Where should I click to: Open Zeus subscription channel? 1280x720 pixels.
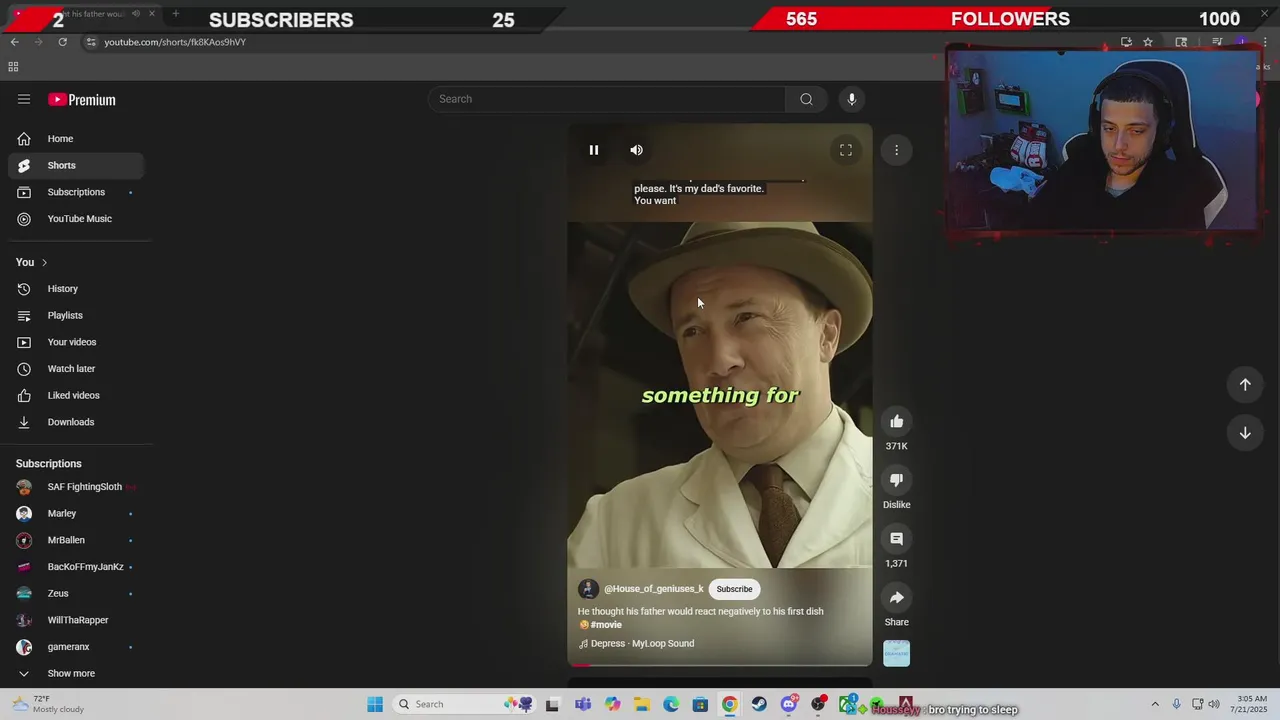(76, 593)
